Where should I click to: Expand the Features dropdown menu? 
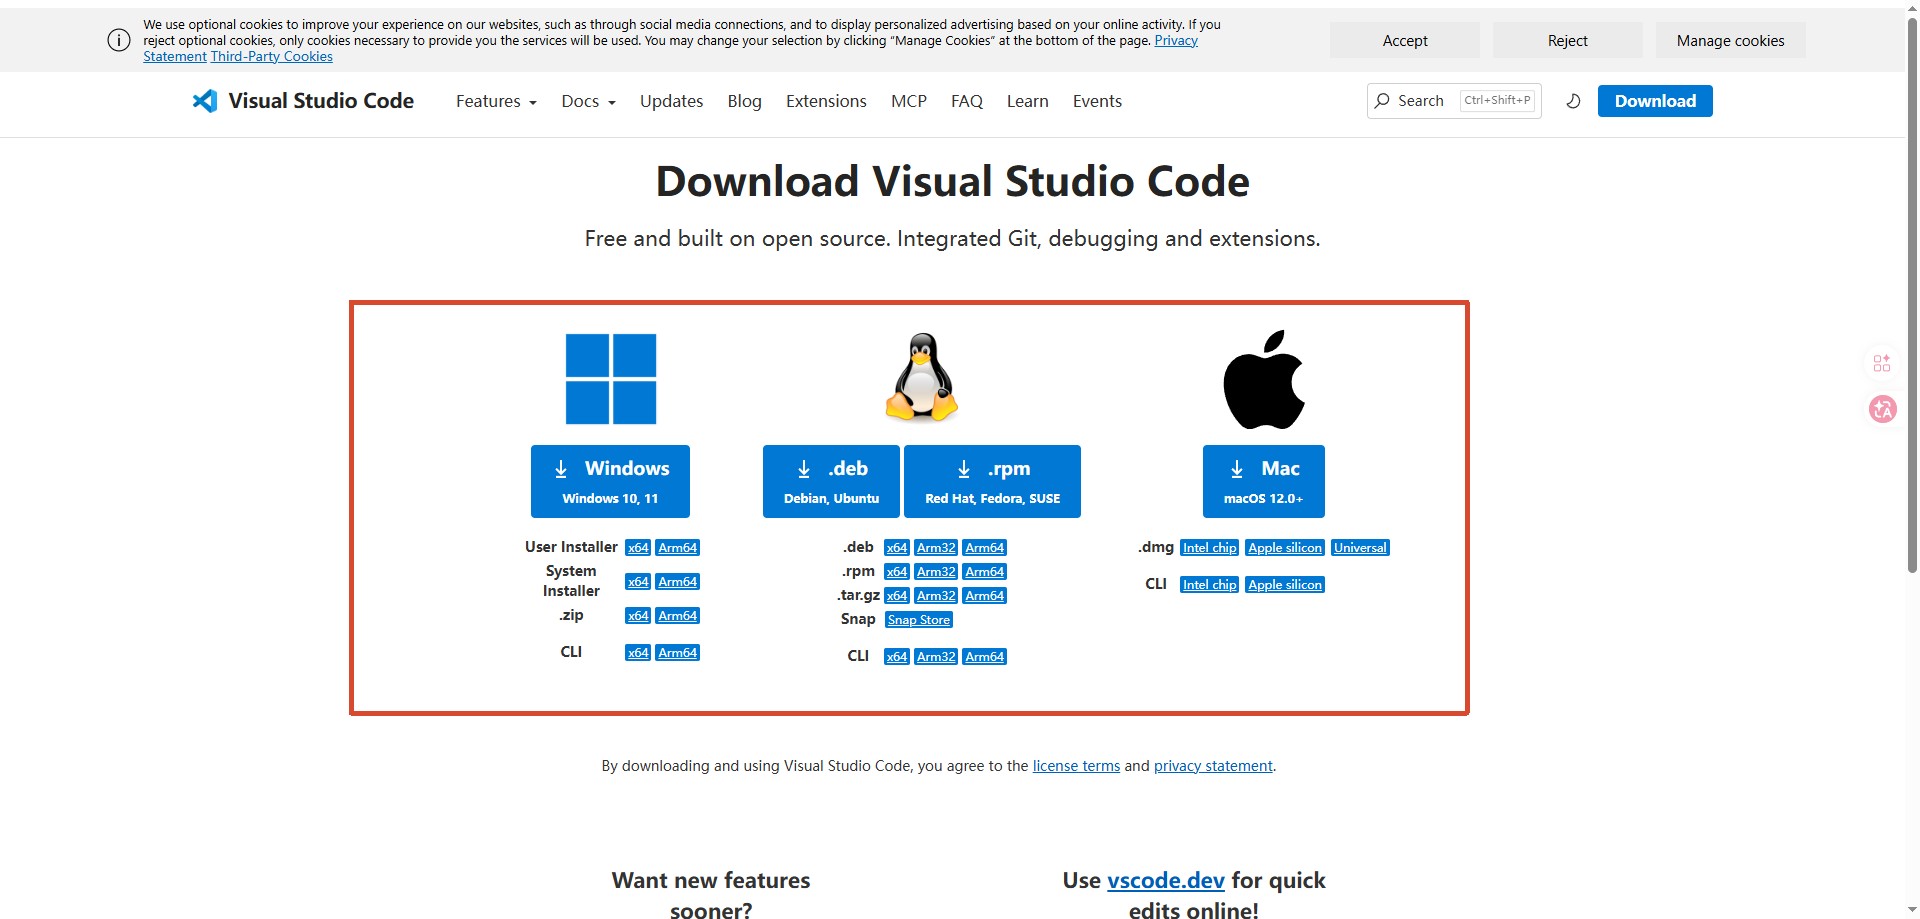coord(496,101)
